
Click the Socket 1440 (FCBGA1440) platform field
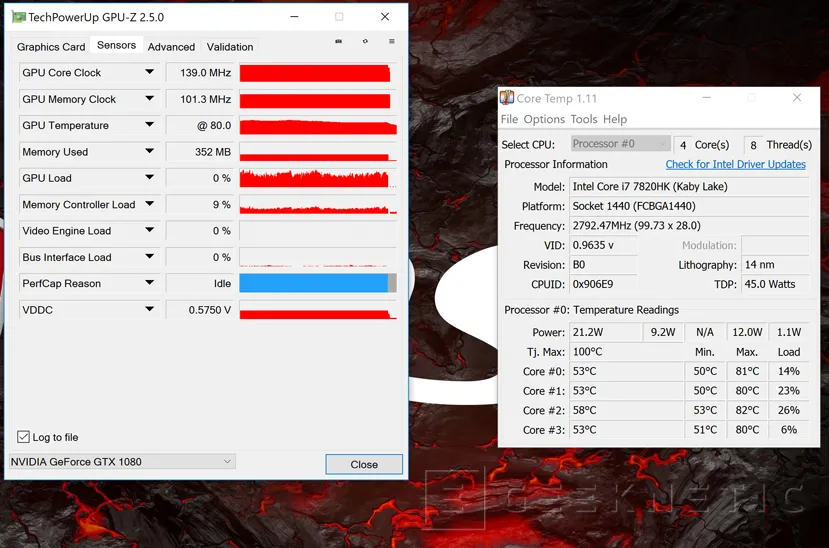click(689, 206)
